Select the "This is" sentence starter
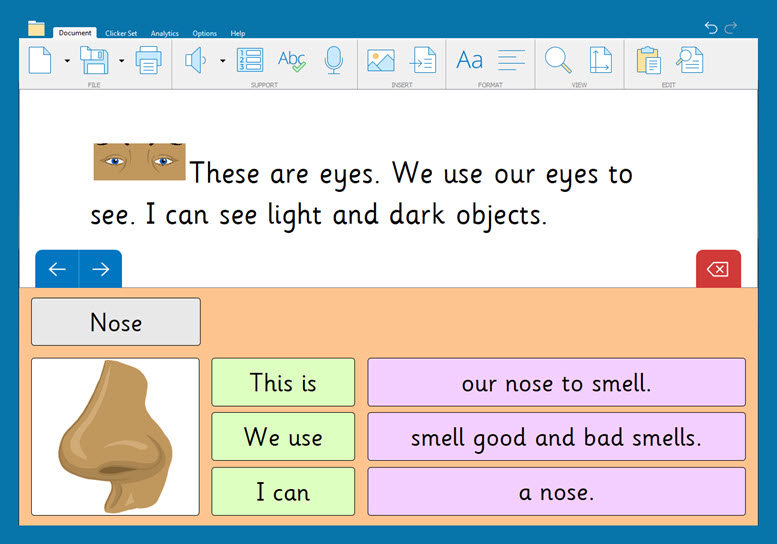Screen dimensions: 777x544 coord(283,382)
